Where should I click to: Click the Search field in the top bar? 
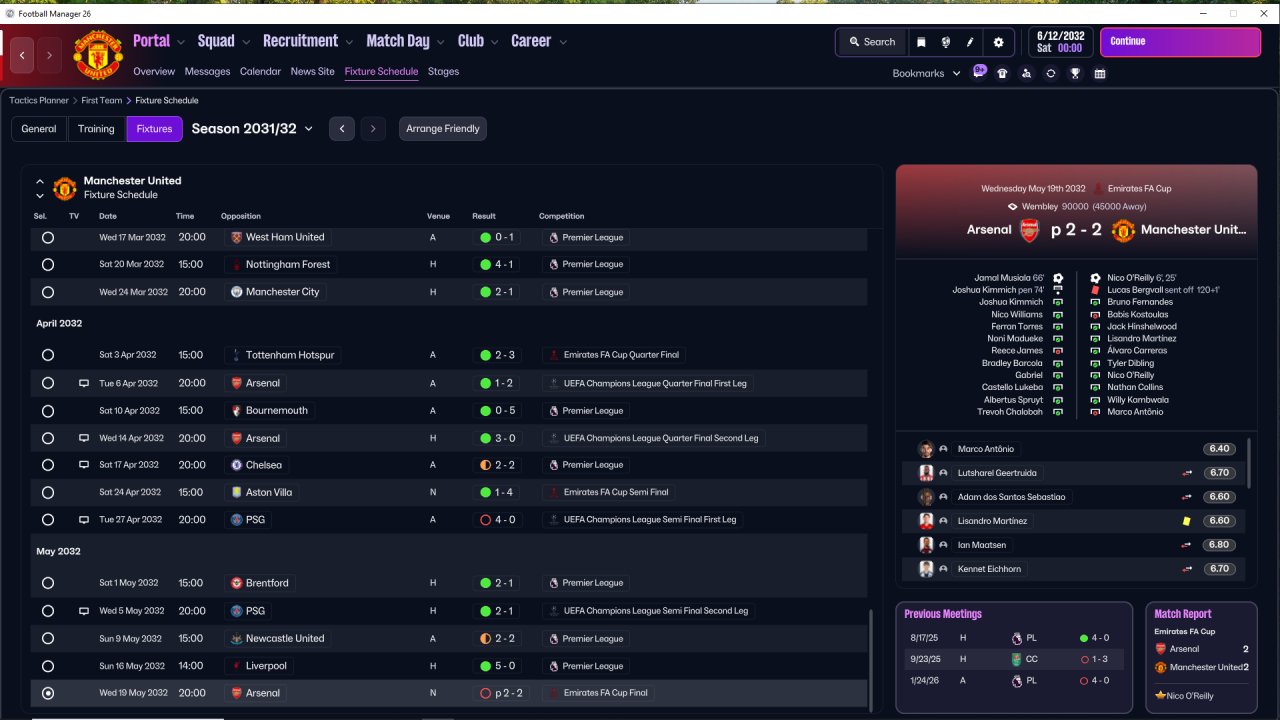point(871,42)
